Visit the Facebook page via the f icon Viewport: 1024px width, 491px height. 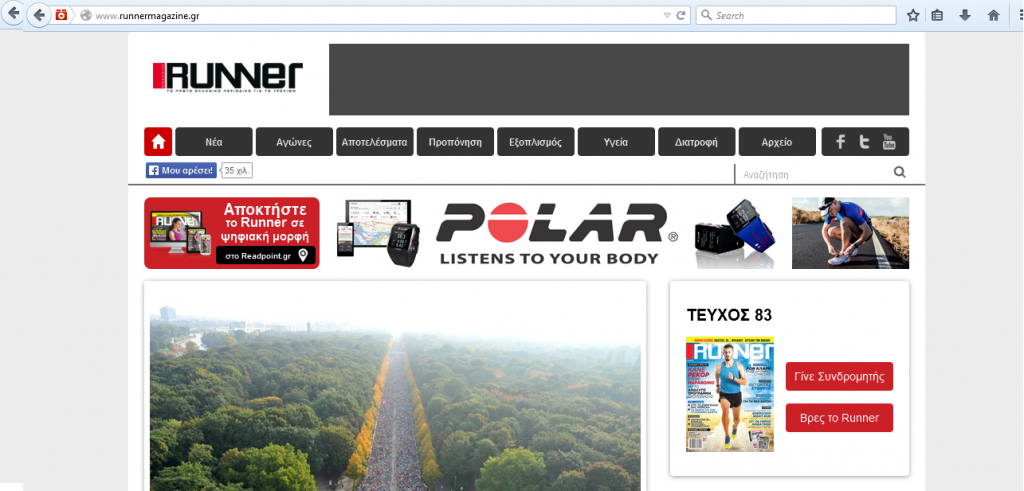point(841,142)
